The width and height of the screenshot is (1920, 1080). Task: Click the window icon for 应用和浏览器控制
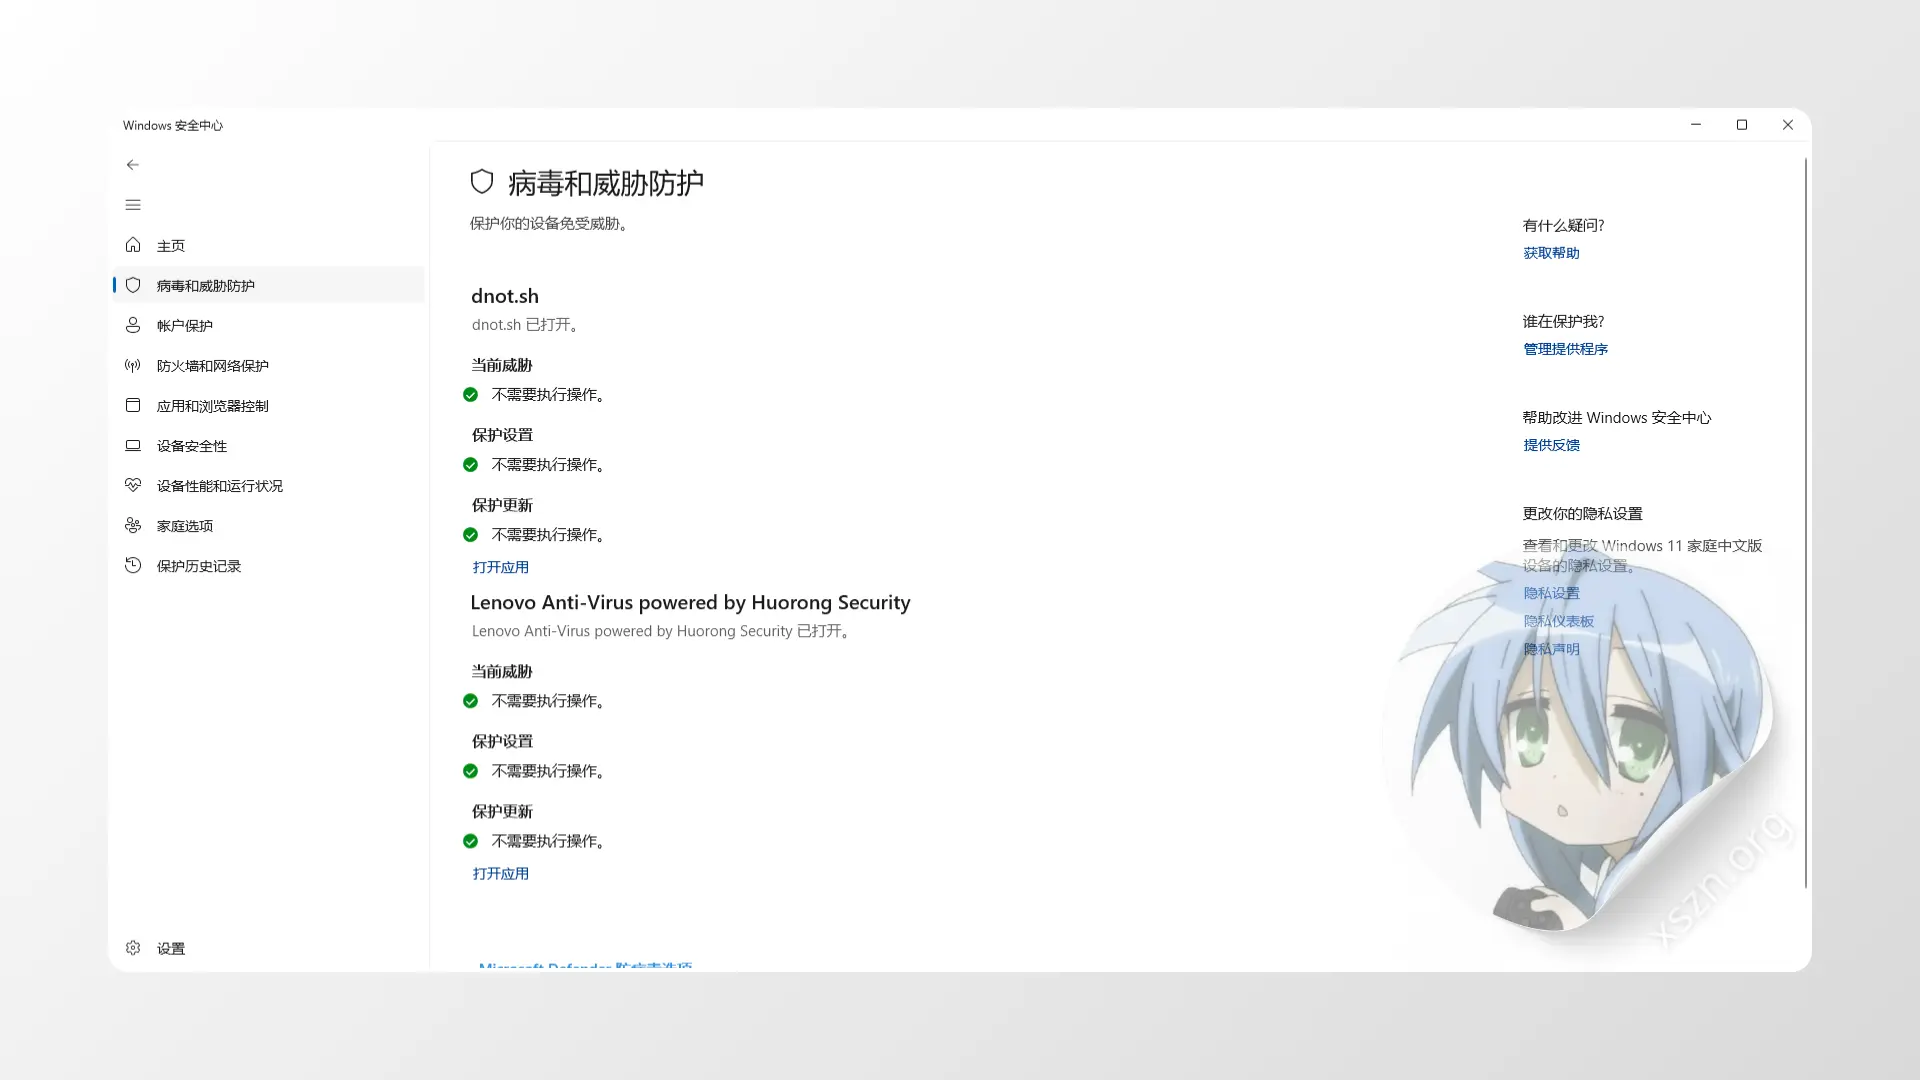[133, 405]
